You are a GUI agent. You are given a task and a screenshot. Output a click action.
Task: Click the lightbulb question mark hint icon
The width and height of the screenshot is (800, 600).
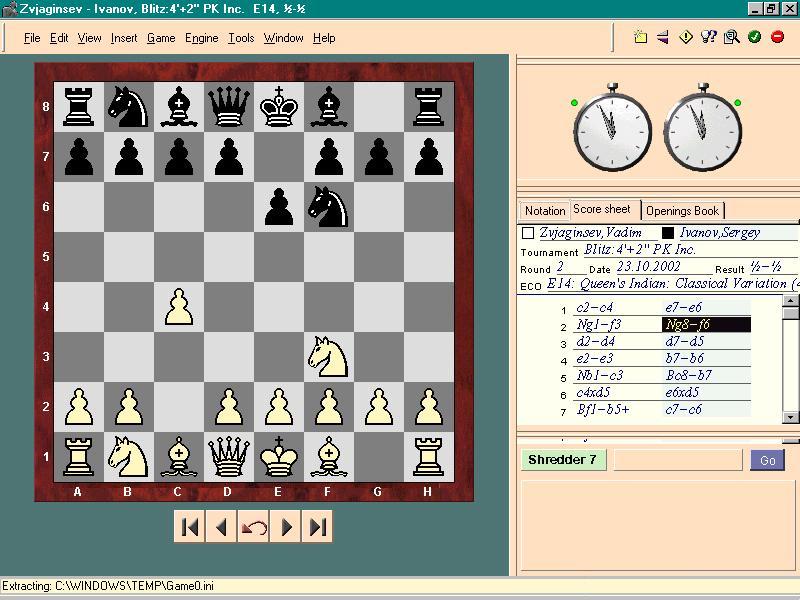[709, 38]
